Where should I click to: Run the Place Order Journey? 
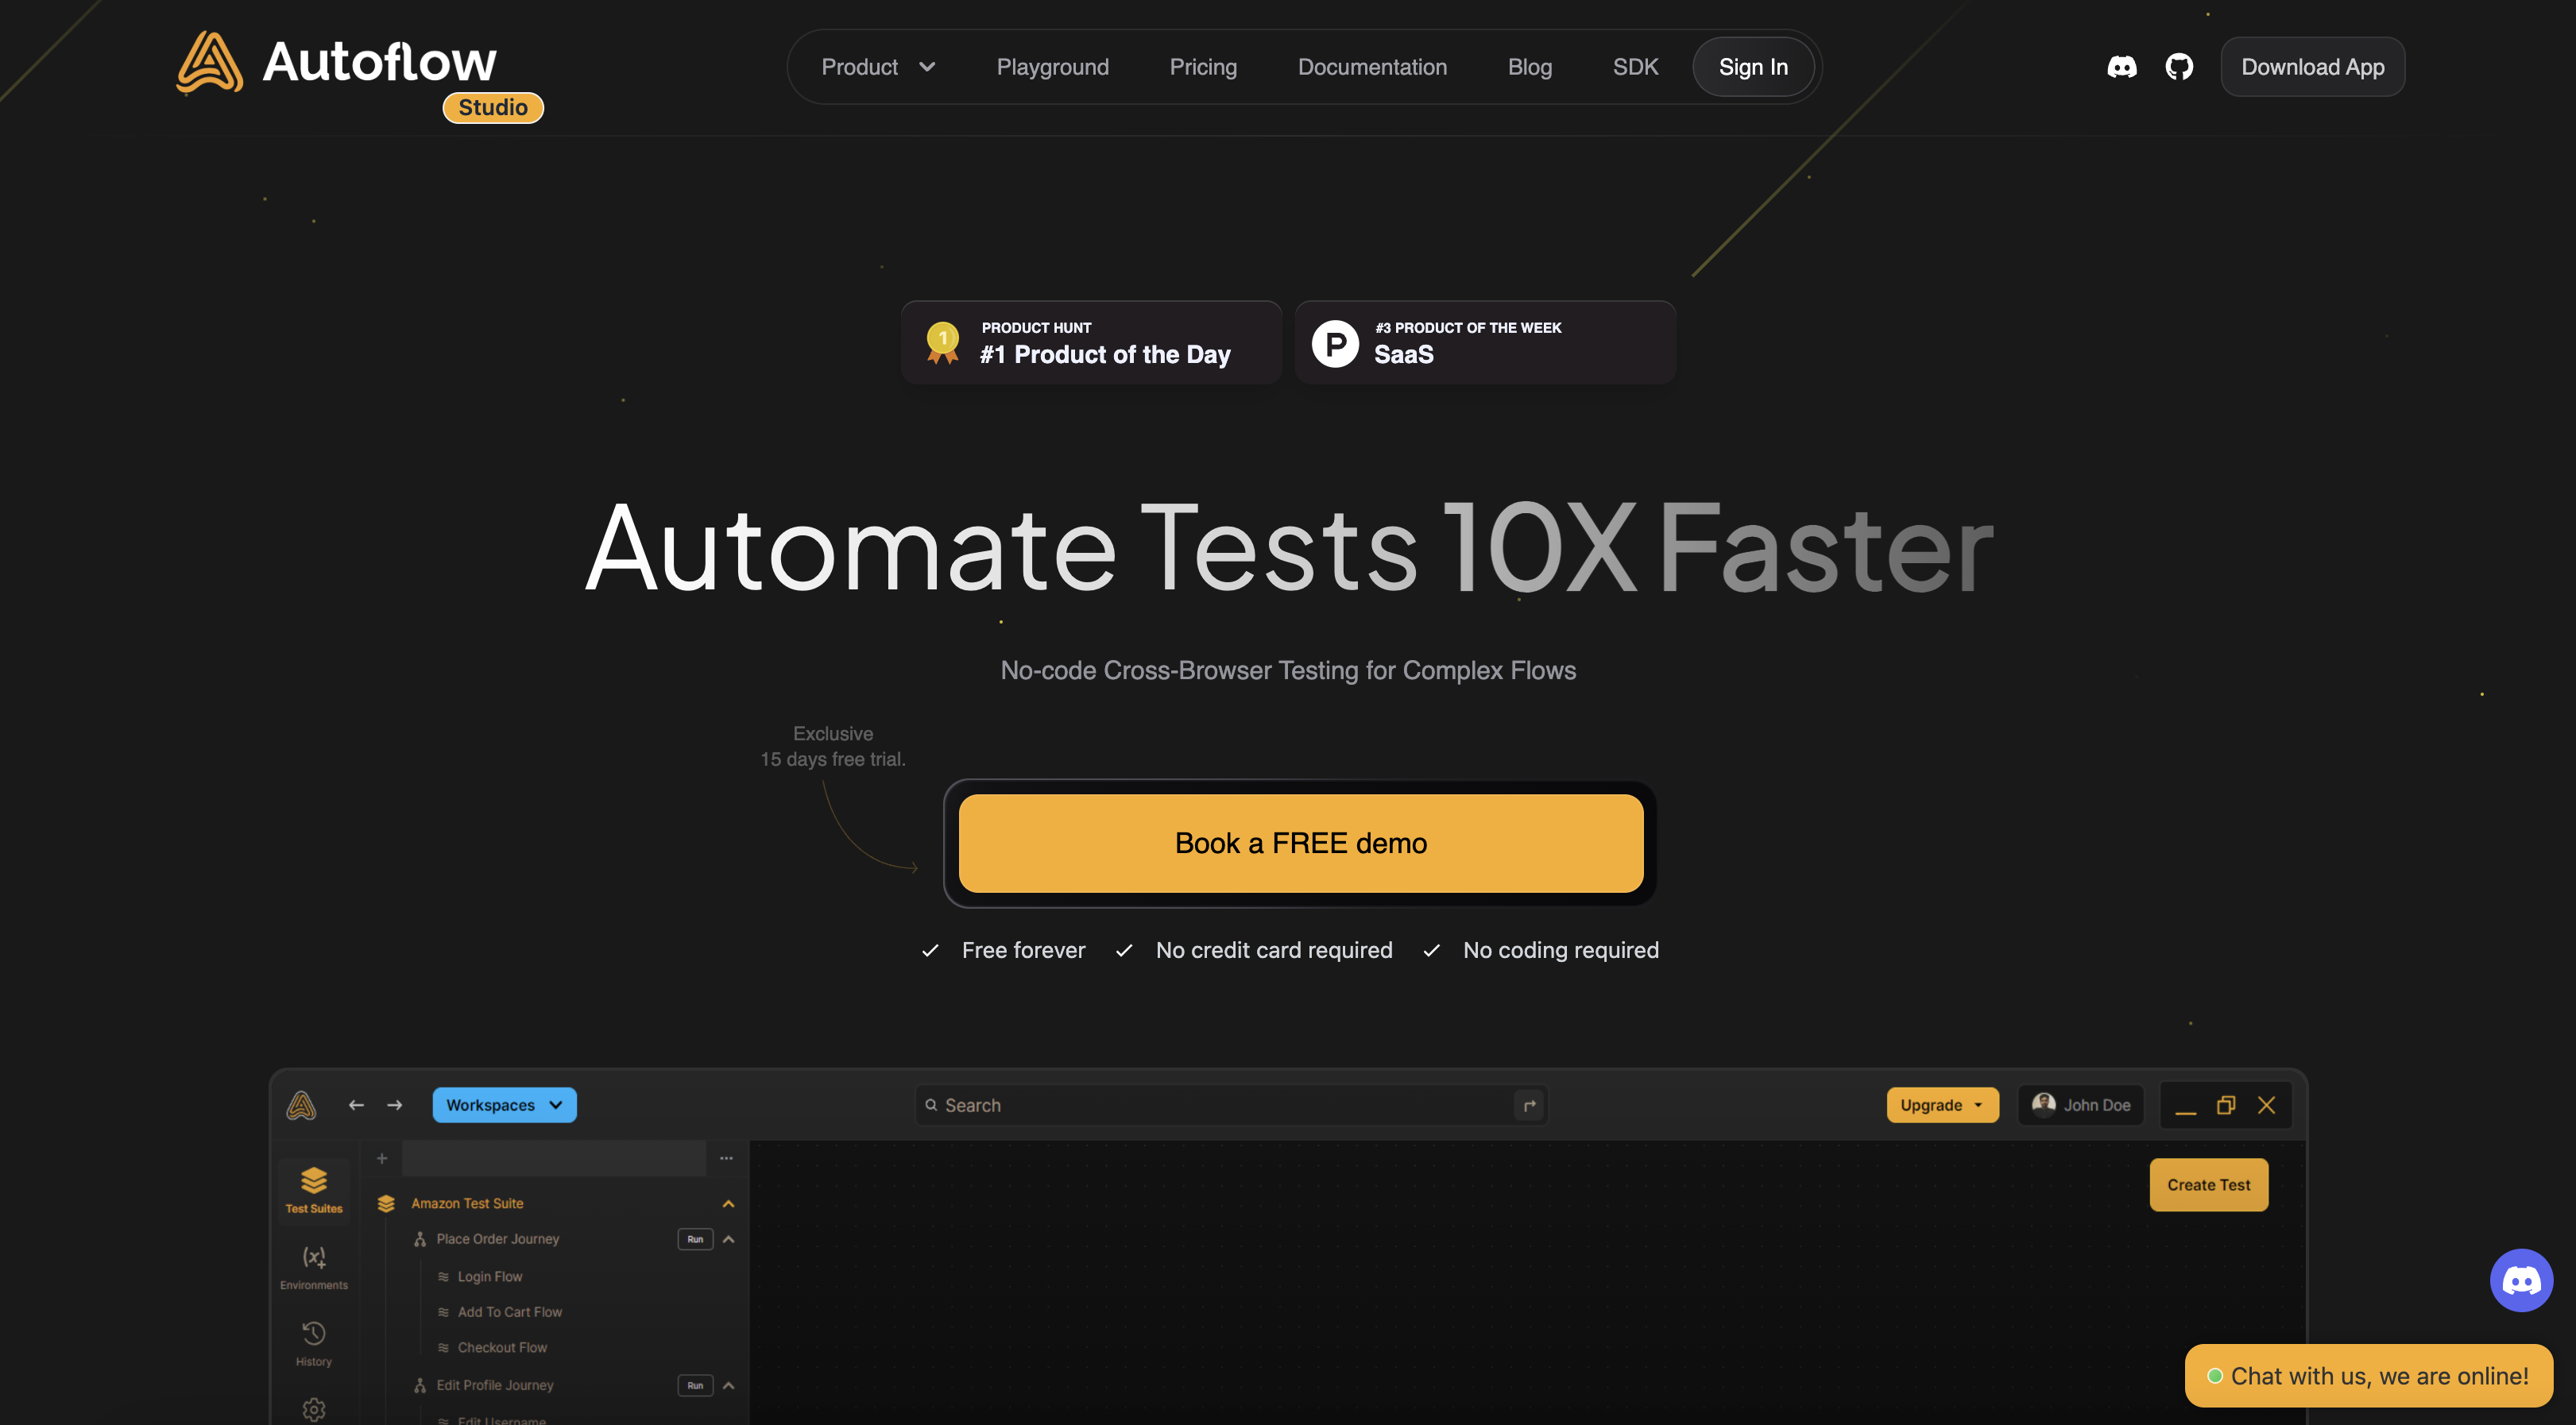click(x=695, y=1239)
